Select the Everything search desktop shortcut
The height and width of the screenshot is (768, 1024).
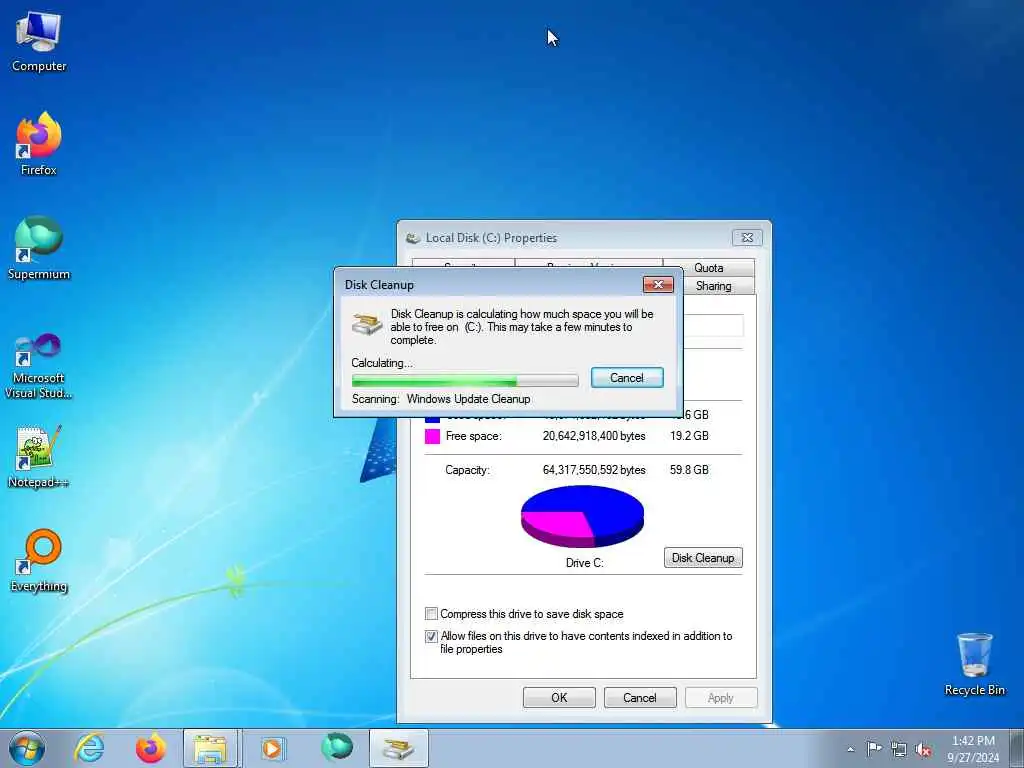pyautogui.click(x=39, y=560)
